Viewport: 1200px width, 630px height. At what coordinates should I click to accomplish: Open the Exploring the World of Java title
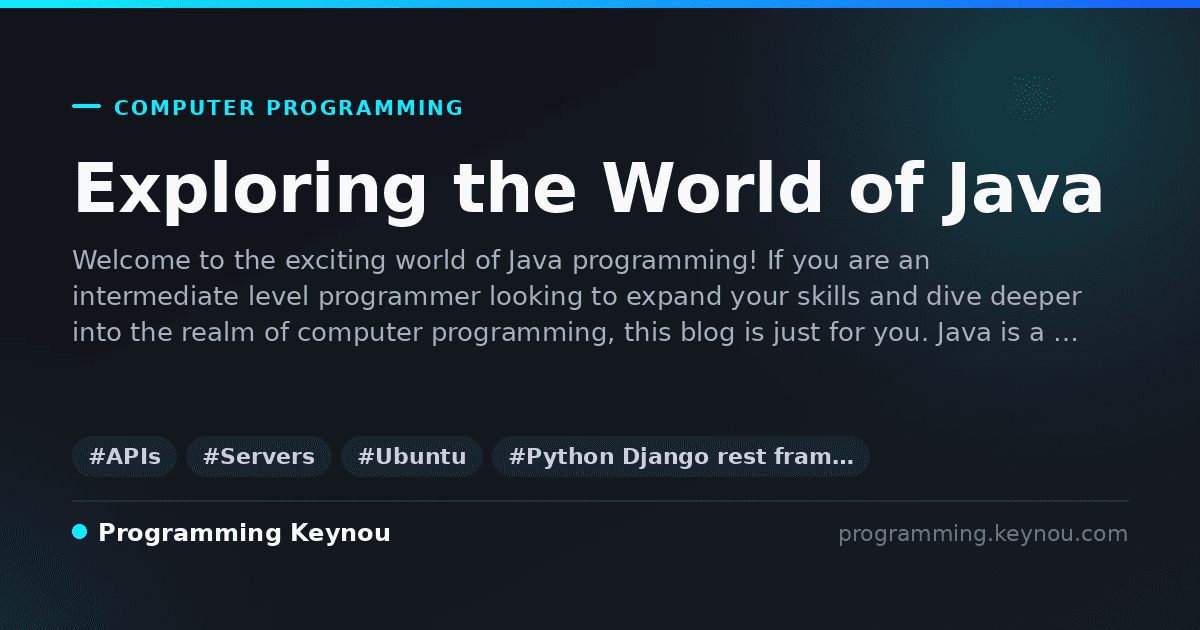click(589, 189)
